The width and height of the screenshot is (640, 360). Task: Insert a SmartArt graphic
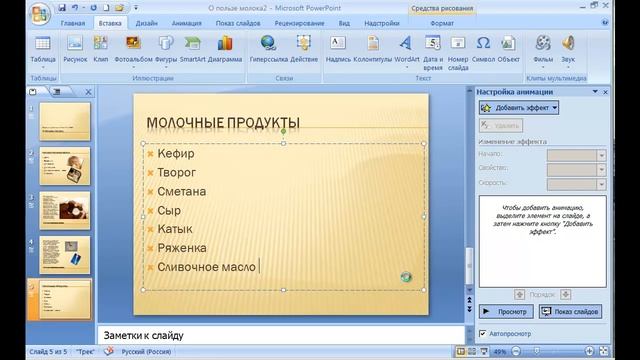192,49
